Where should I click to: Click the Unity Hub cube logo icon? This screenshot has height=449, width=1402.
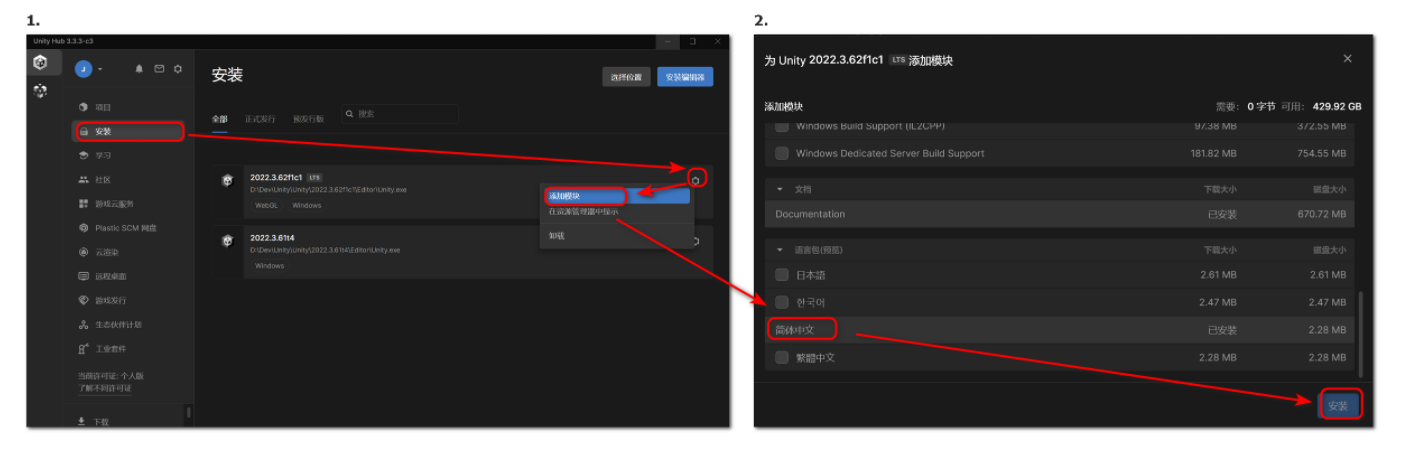click(40, 63)
